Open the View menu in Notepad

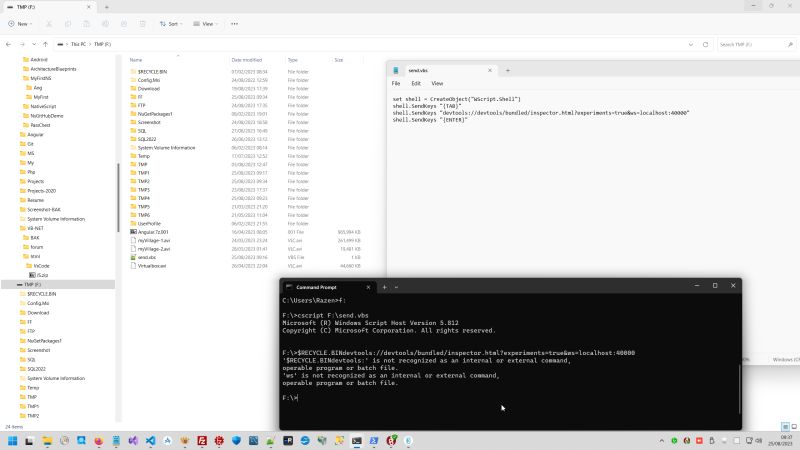tap(437, 84)
